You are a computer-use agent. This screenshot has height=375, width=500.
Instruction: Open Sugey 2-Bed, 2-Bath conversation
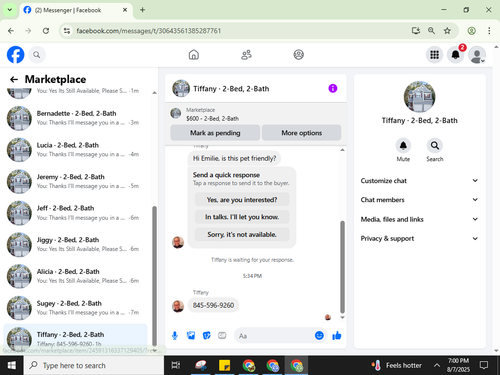pyautogui.click(x=75, y=308)
